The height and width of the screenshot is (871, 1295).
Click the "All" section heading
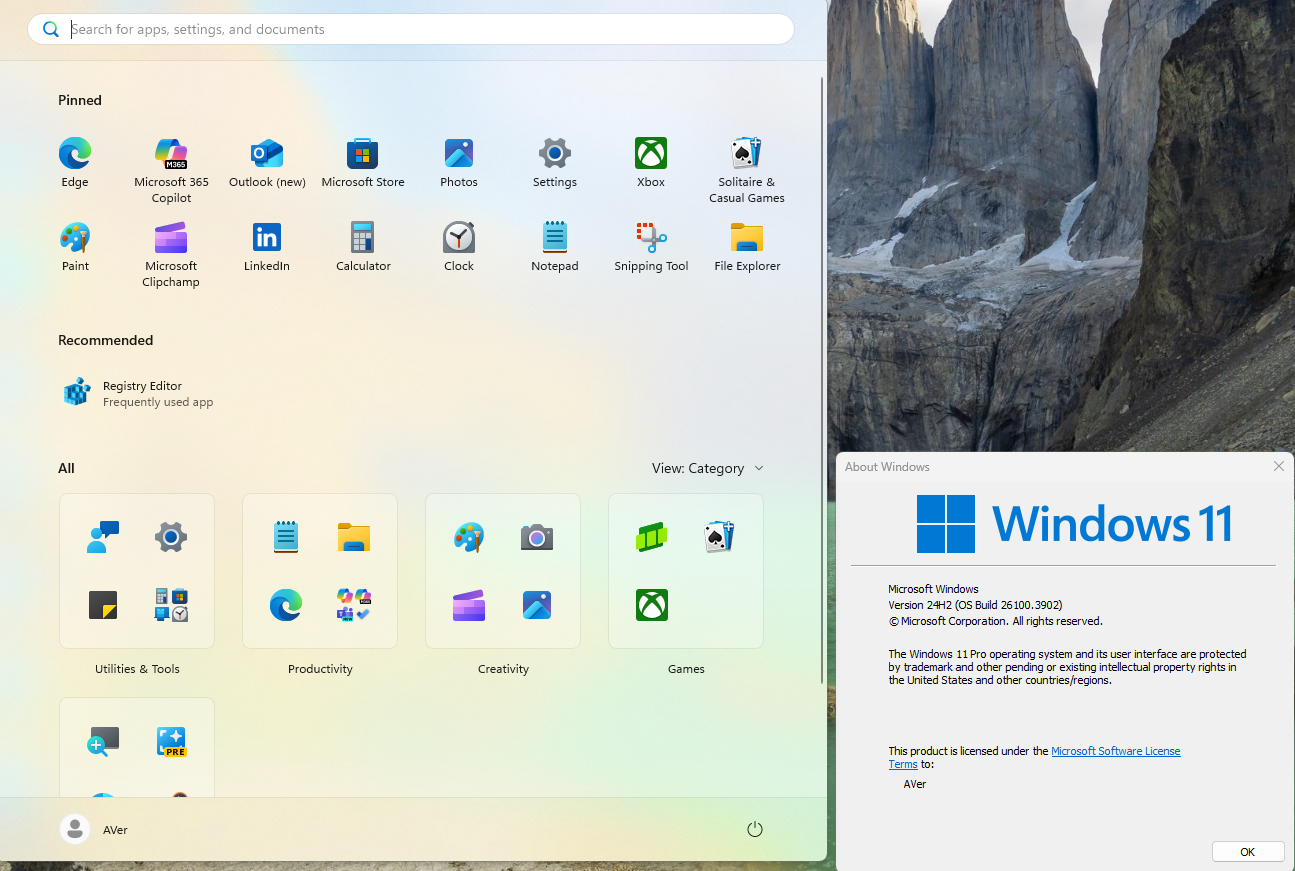66,468
